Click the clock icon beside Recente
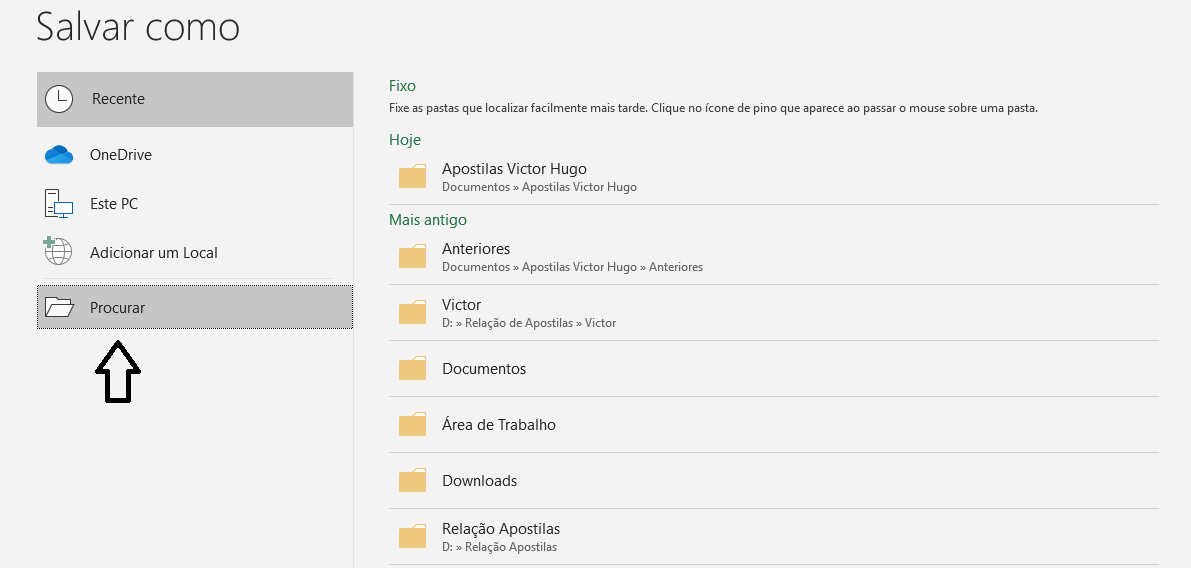The width and height of the screenshot is (1191, 568). click(59, 99)
